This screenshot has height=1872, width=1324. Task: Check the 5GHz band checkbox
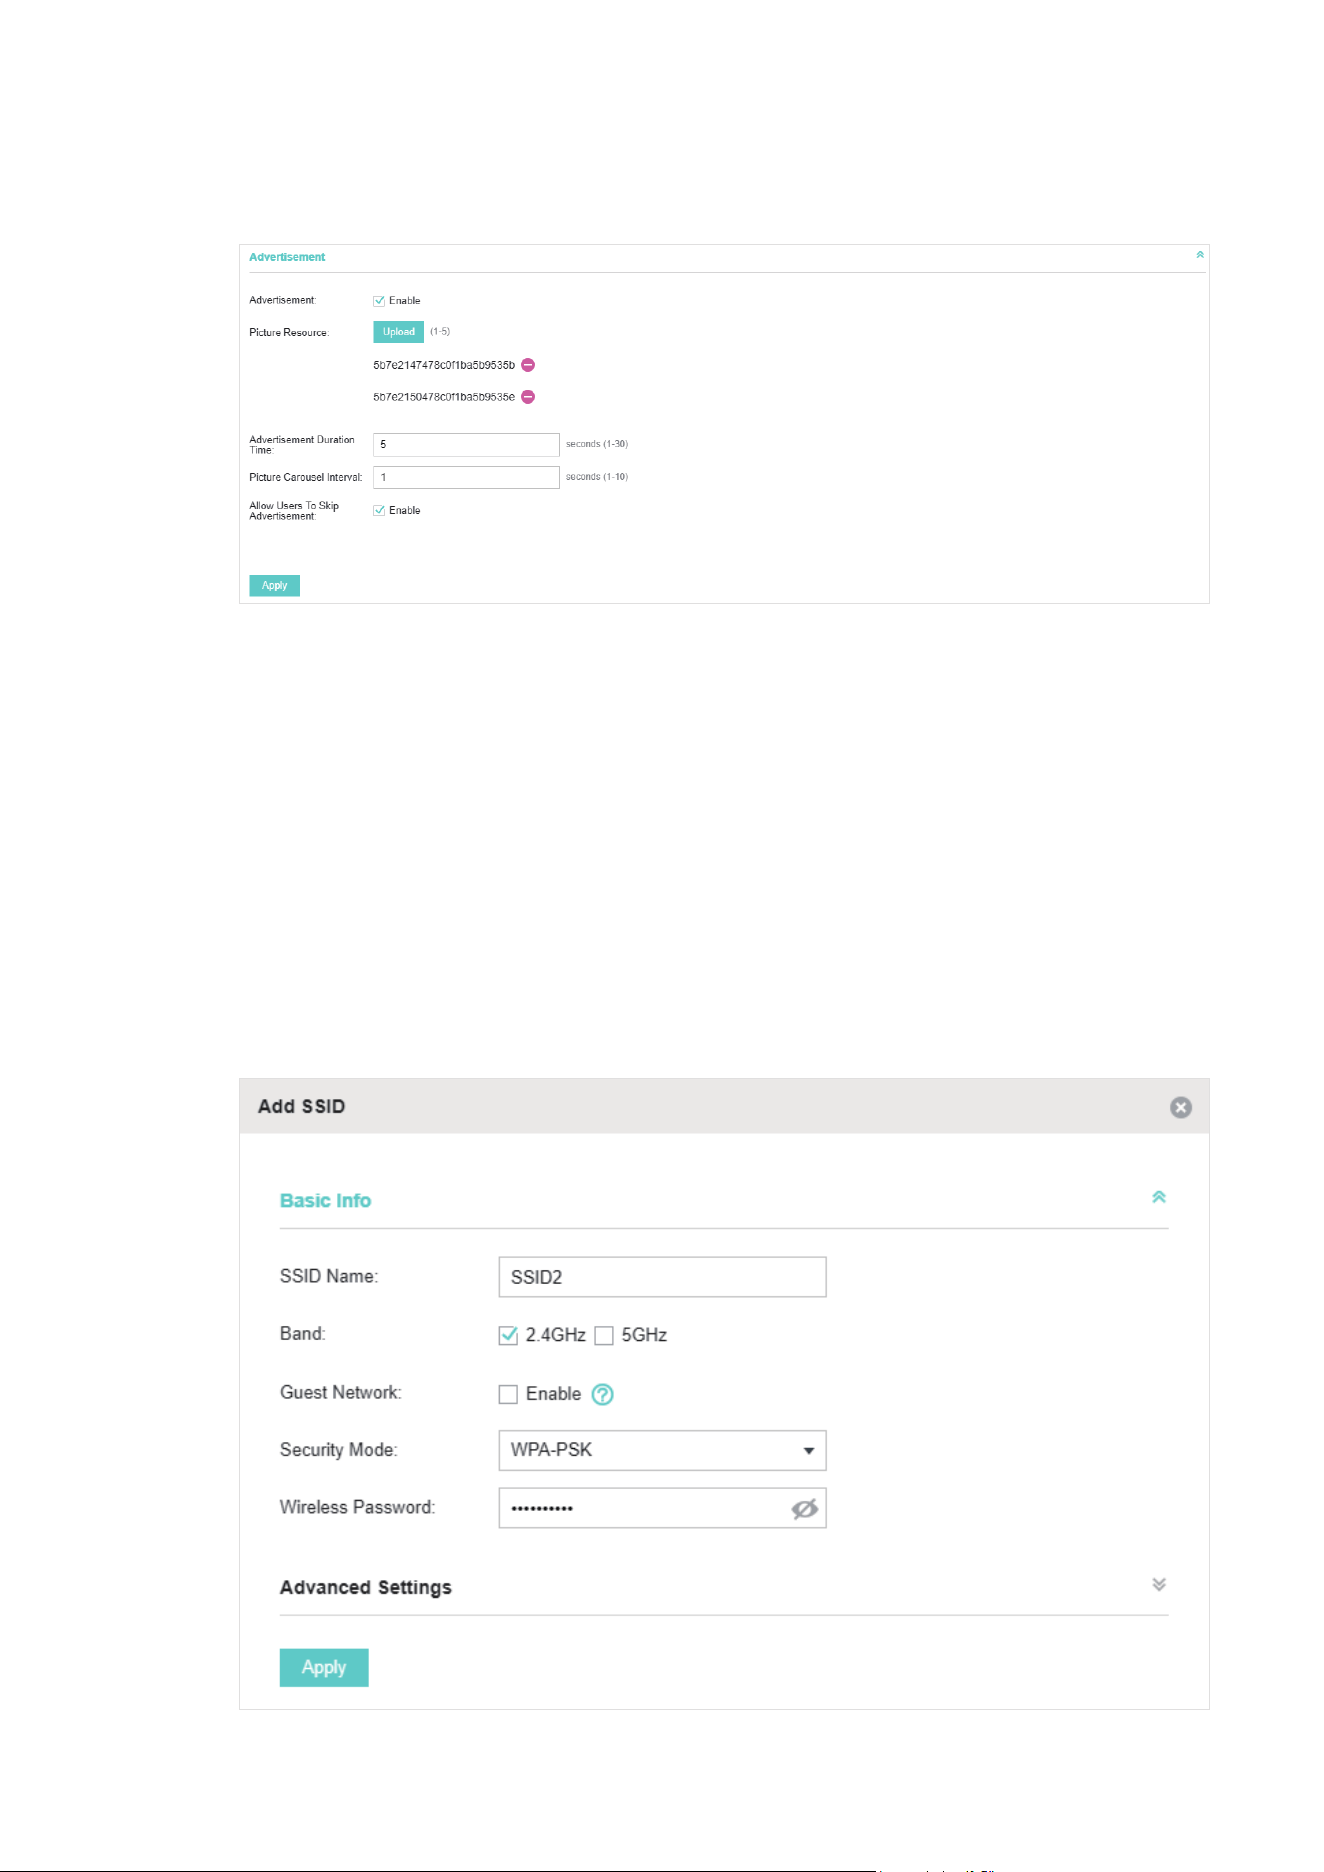tap(604, 1335)
